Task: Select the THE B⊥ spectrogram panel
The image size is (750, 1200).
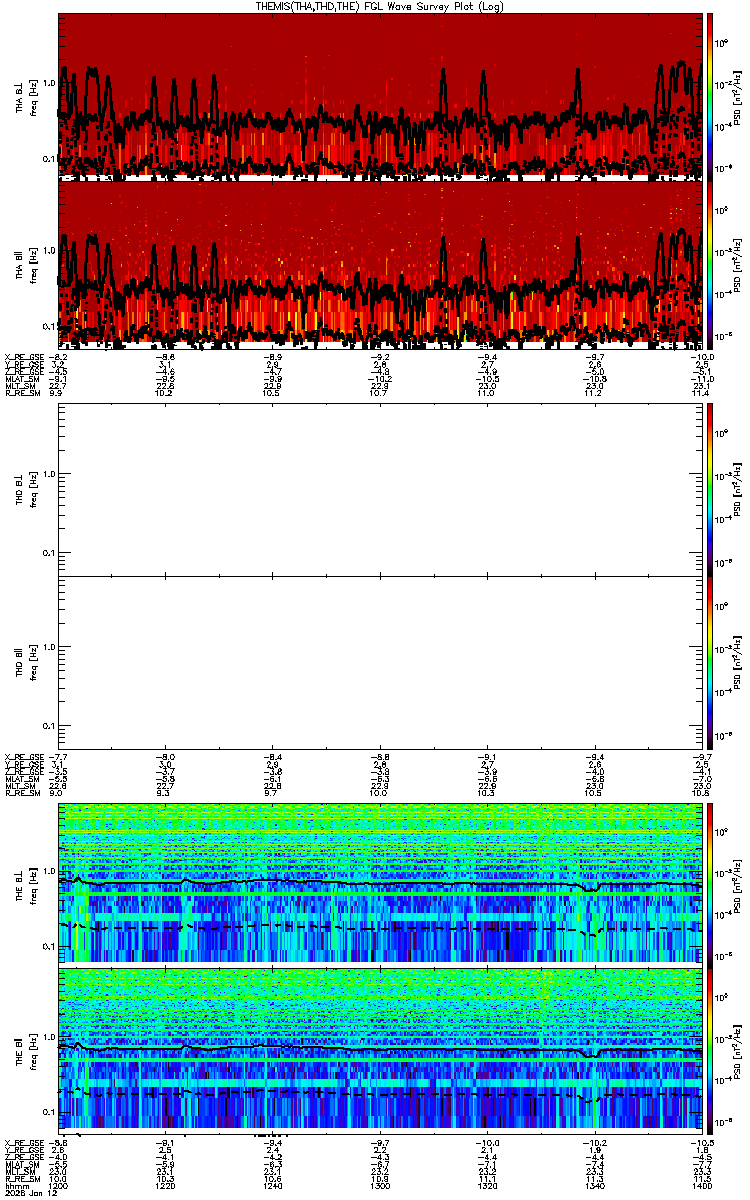Action: 381,881
